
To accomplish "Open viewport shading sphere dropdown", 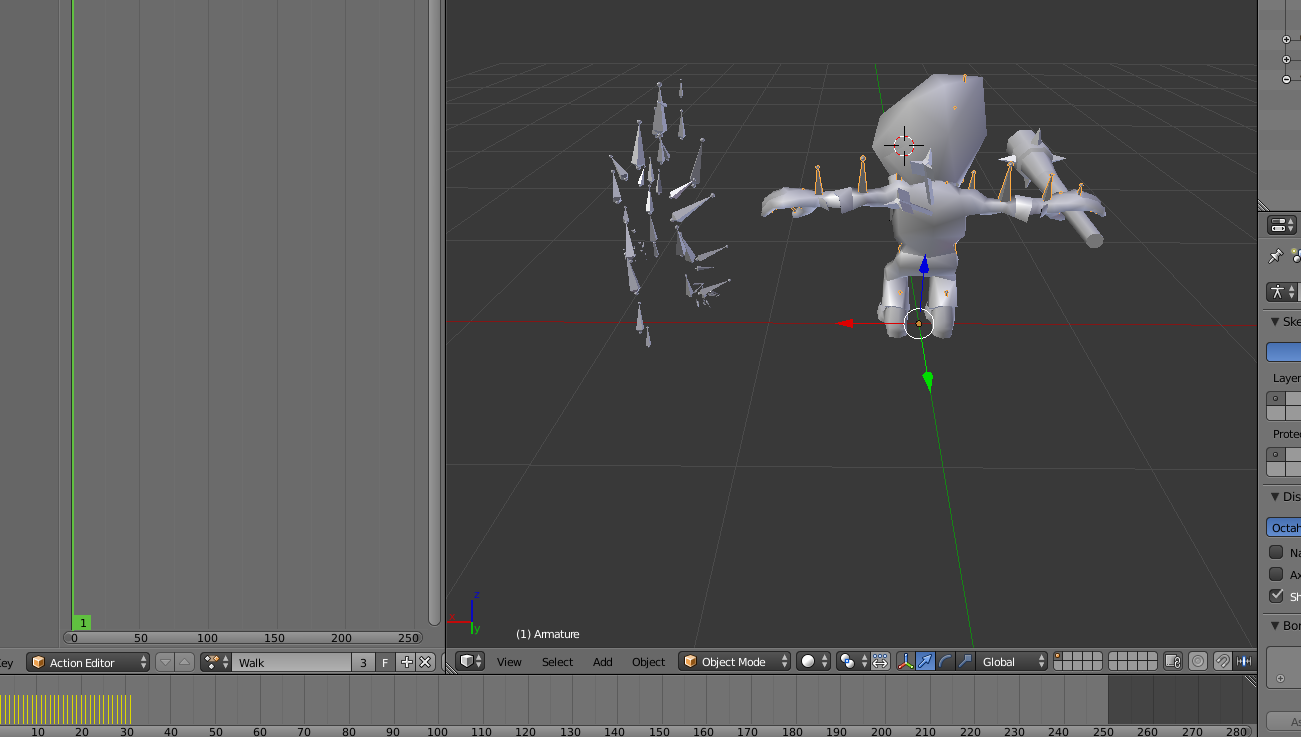I will (813, 661).
